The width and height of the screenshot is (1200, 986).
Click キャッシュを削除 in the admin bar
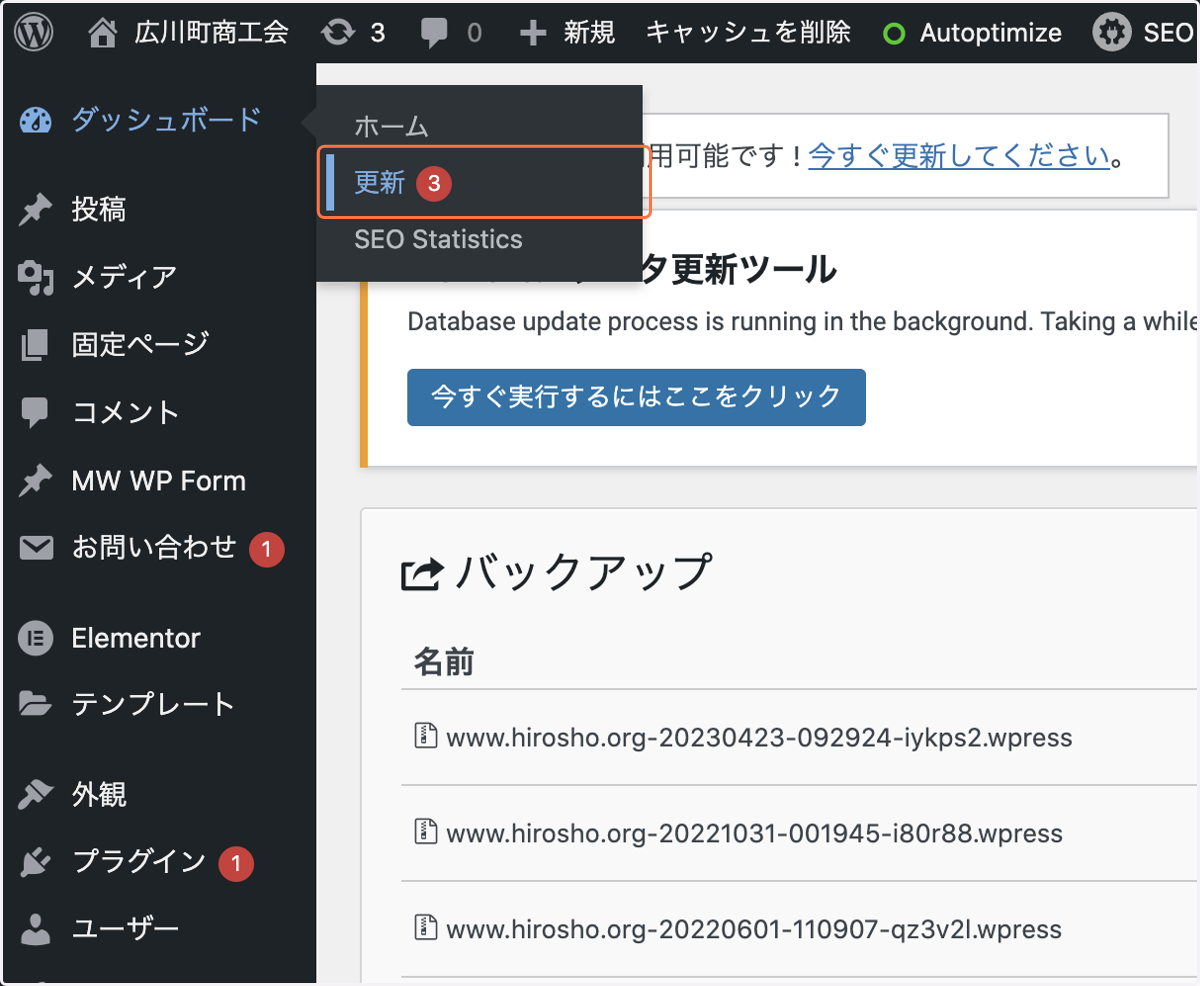pos(748,33)
